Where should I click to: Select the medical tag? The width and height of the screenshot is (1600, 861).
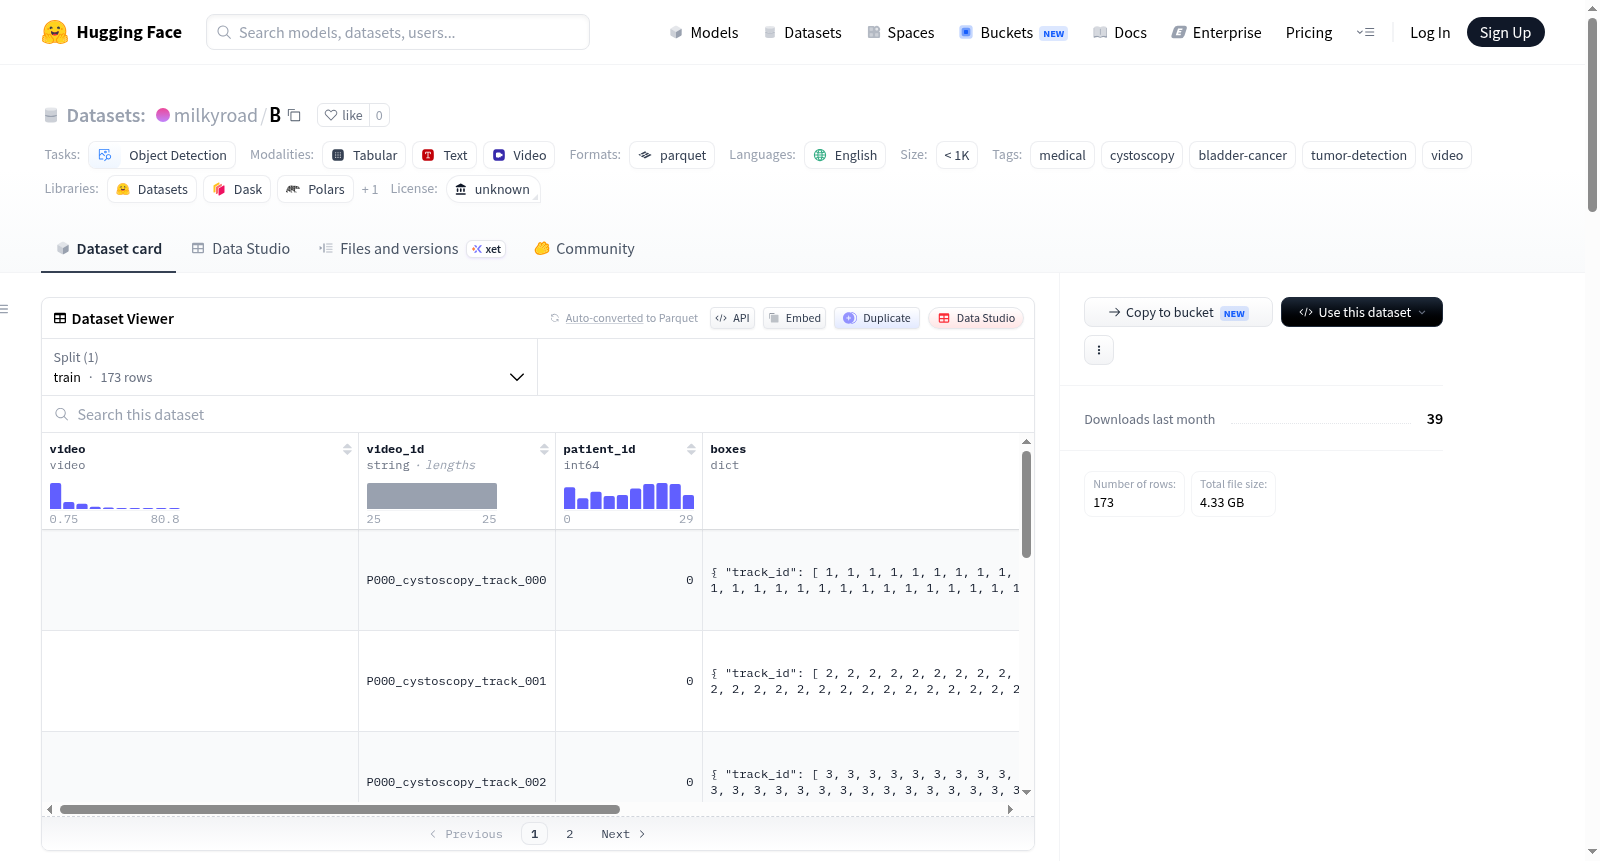click(x=1062, y=155)
